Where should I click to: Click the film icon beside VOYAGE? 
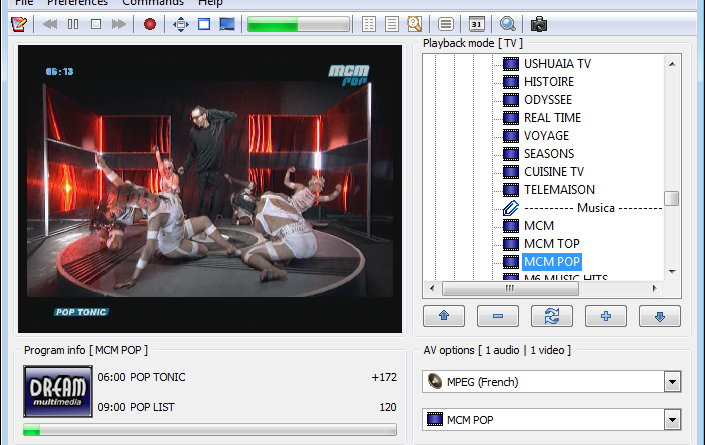click(511, 136)
